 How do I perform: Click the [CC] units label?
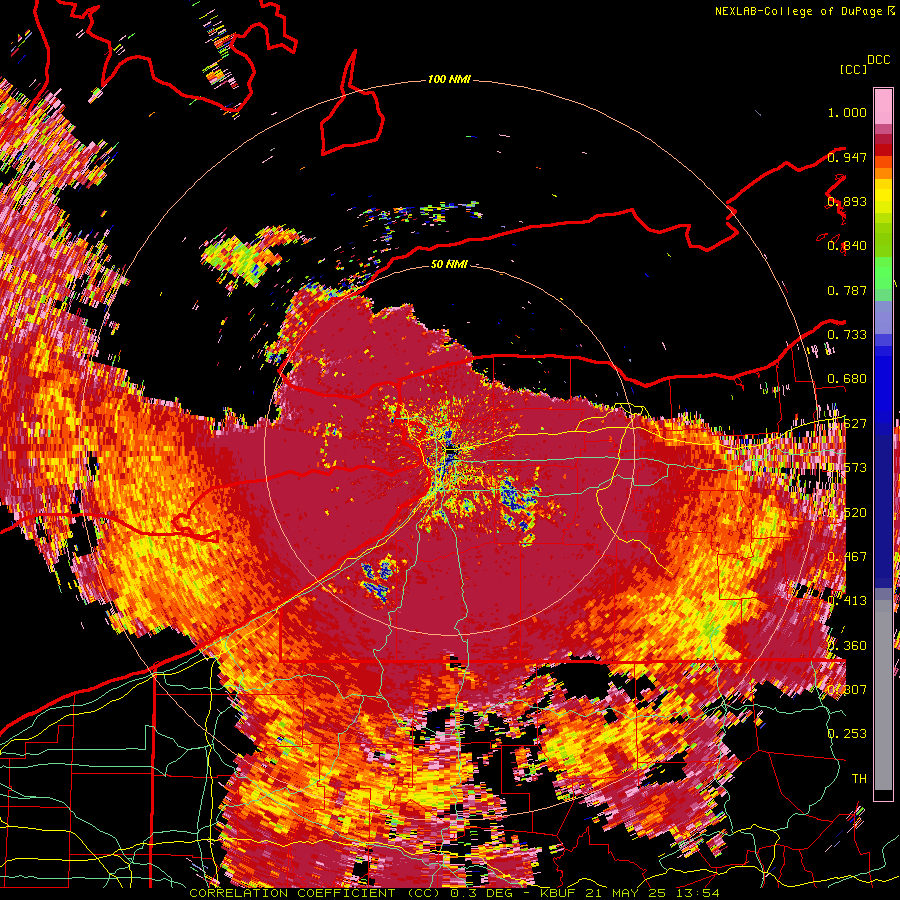[853, 69]
